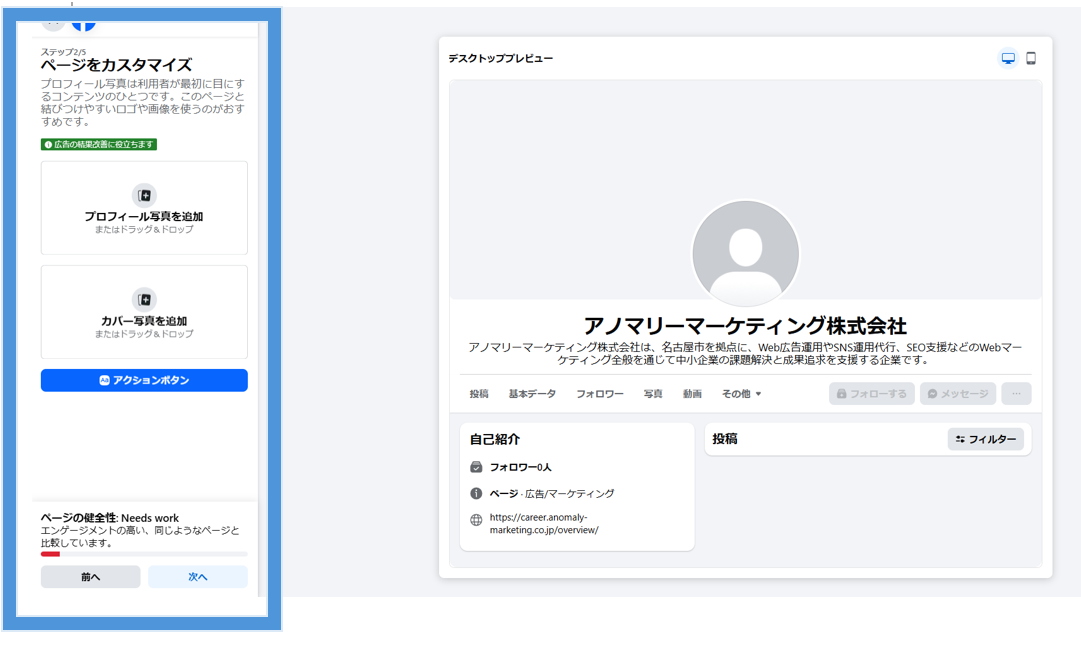
Task: Click the ステップ2/5 label
Action: click(63, 52)
